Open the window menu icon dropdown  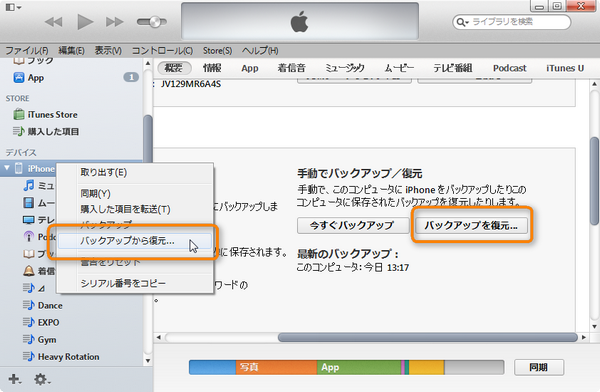(13, 7)
